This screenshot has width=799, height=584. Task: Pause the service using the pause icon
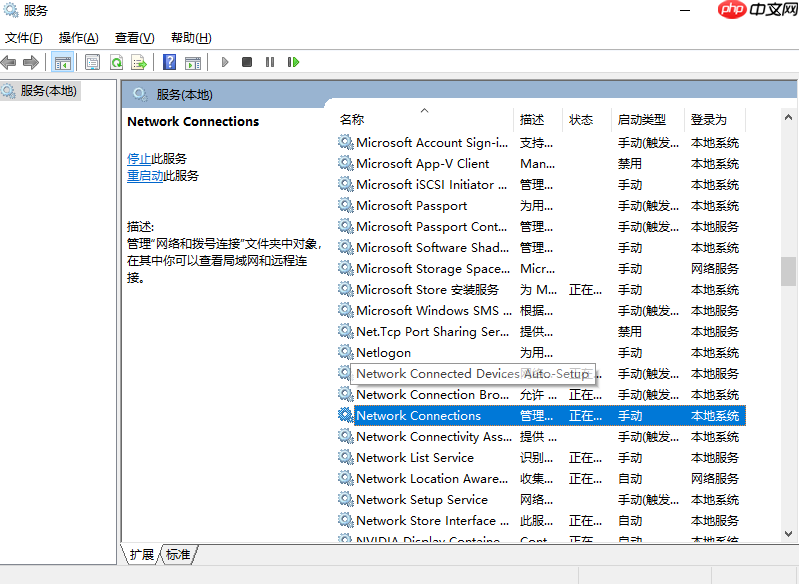(x=270, y=62)
